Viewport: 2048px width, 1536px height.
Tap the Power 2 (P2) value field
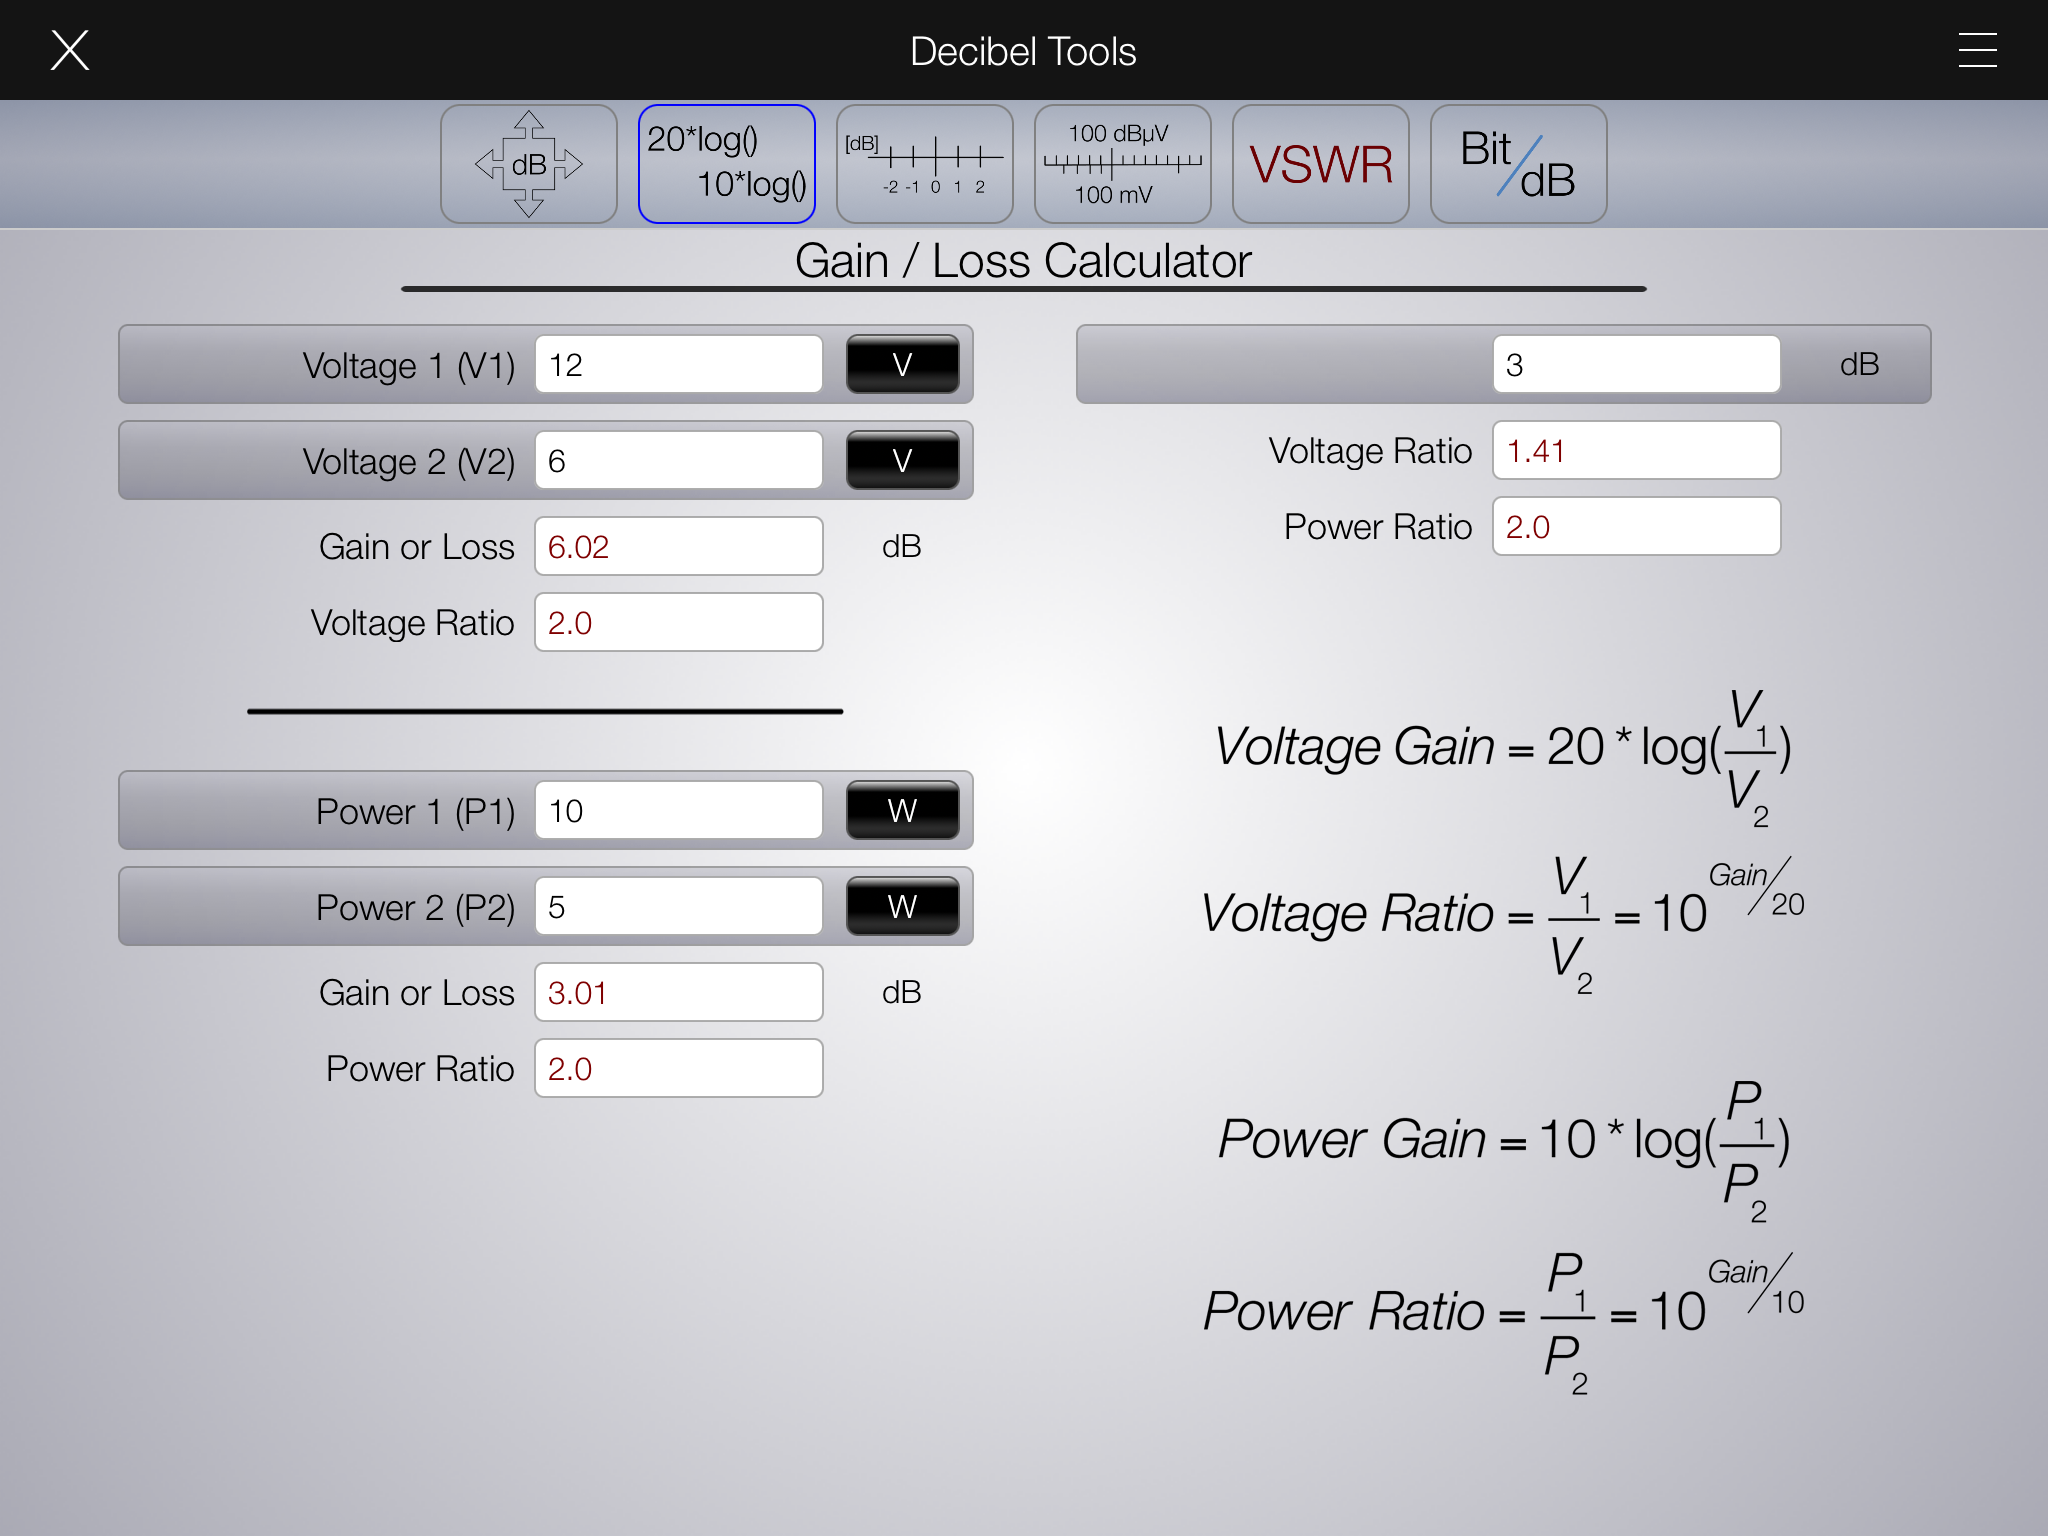point(678,906)
